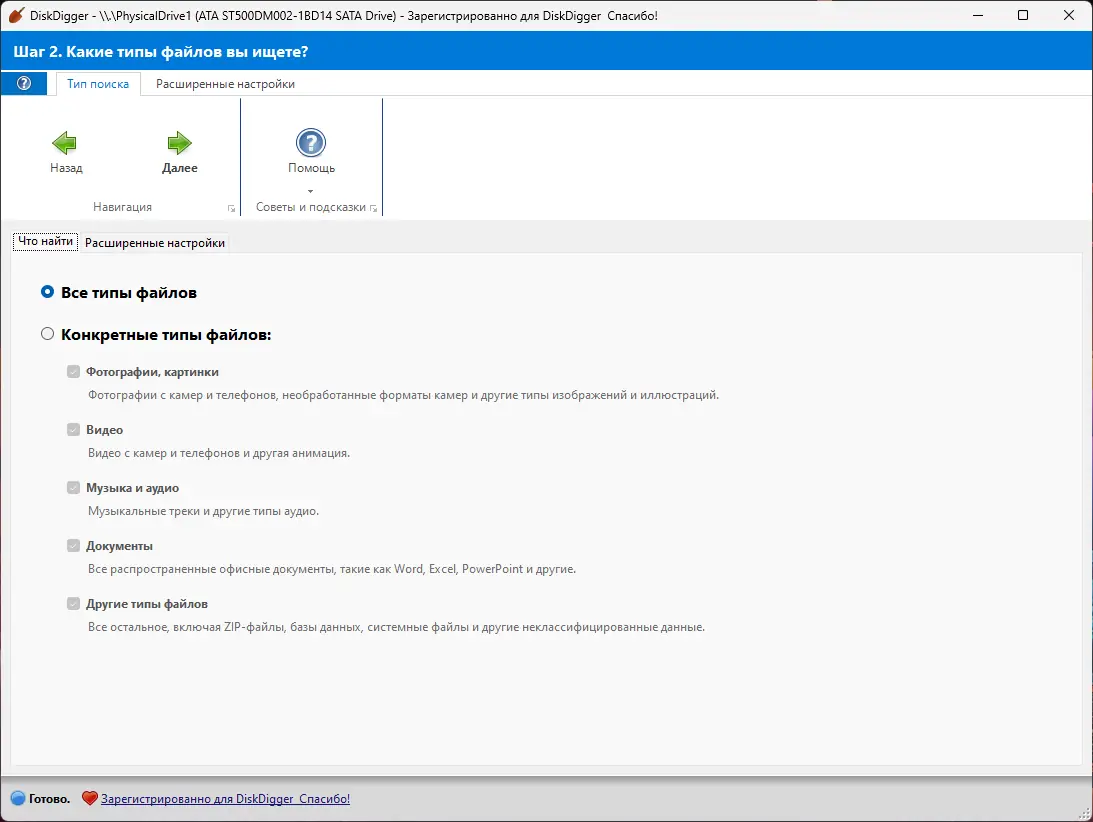Click the blue Готово status indicator icon

coord(18,798)
